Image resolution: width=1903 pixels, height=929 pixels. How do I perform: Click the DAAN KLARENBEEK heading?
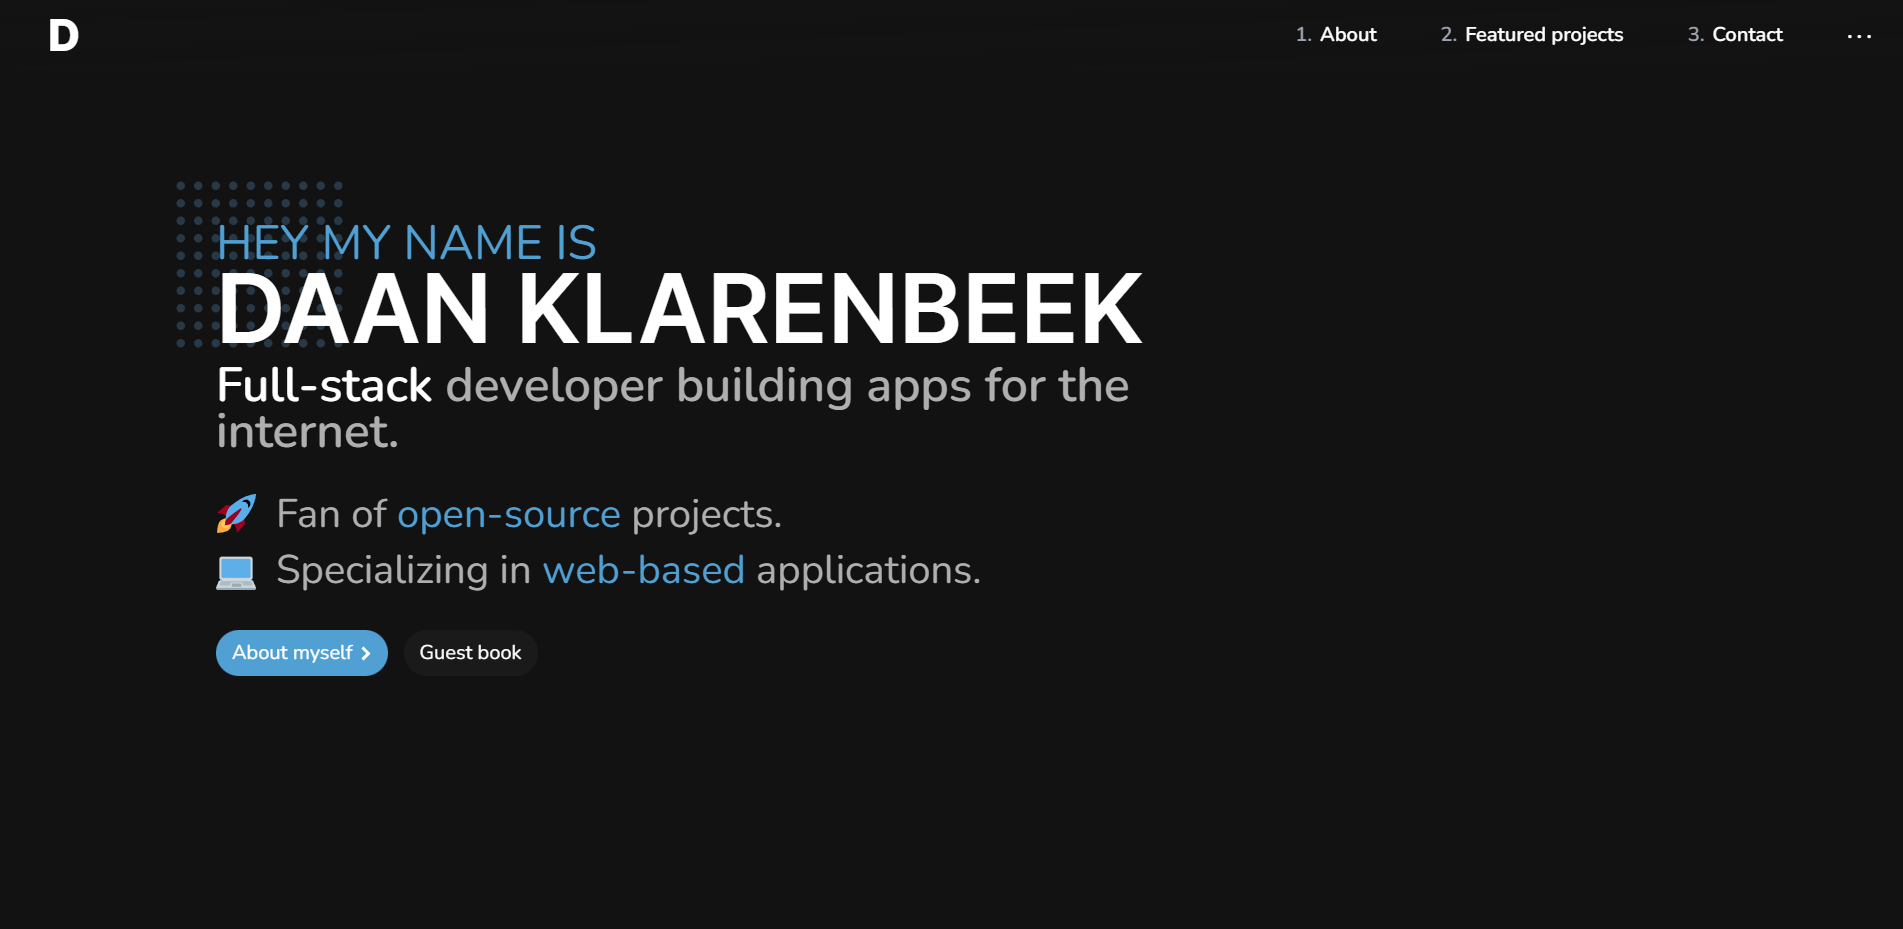pyautogui.click(x=679, y=310)
